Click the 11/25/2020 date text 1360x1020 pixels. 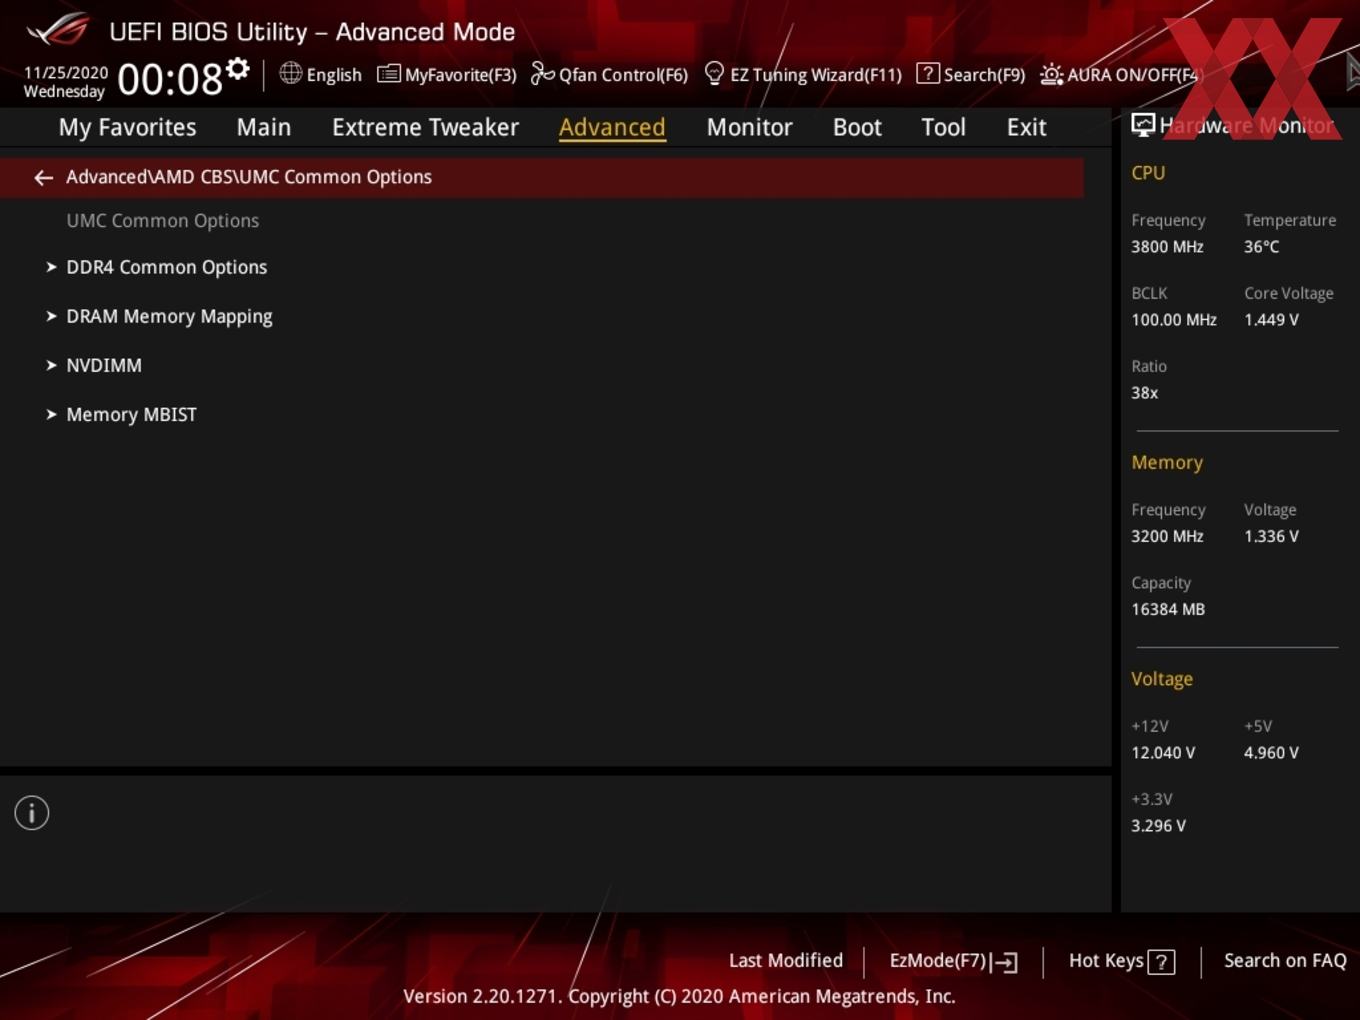point(66,73)
